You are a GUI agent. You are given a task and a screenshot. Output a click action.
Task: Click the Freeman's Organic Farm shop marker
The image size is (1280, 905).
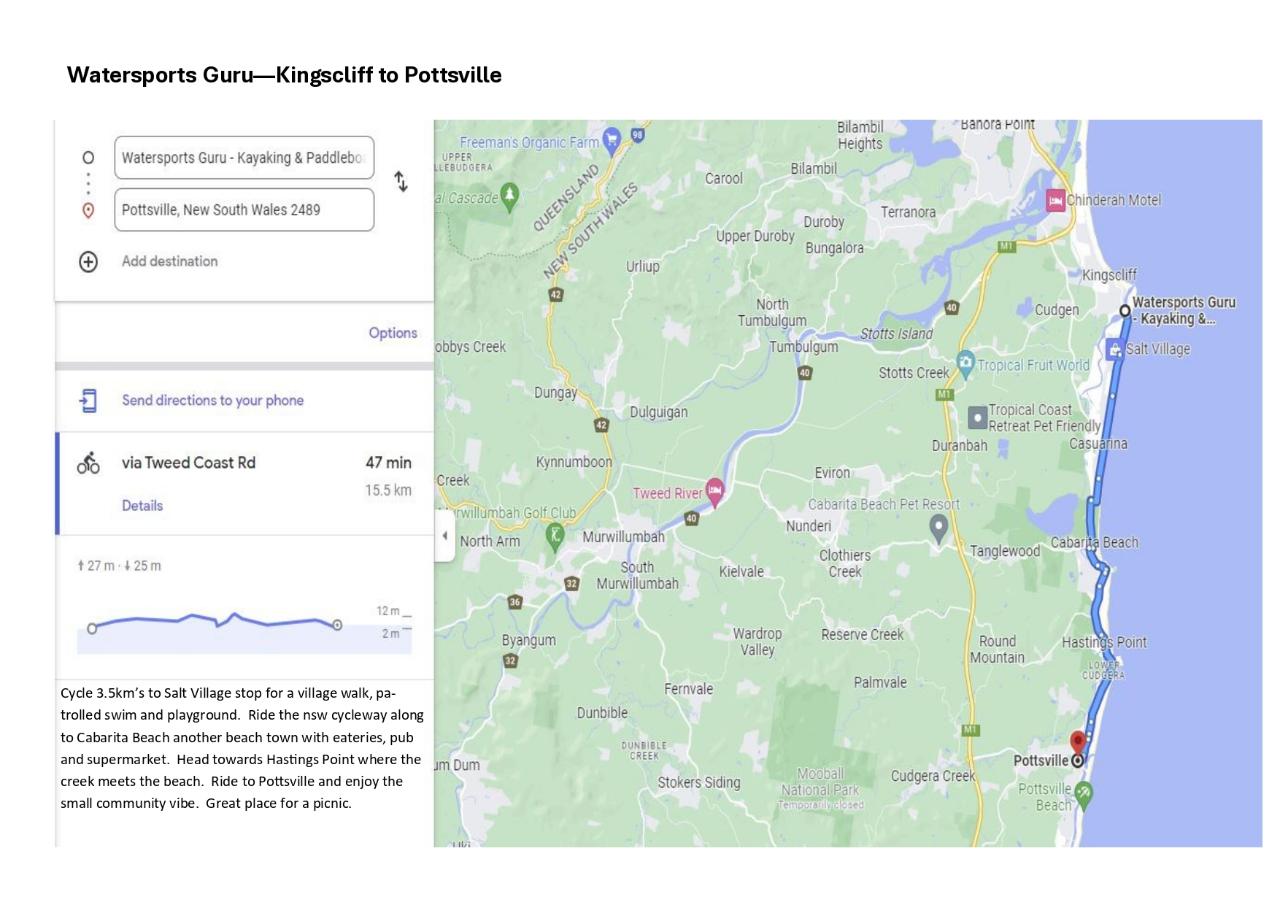[612, 139]
